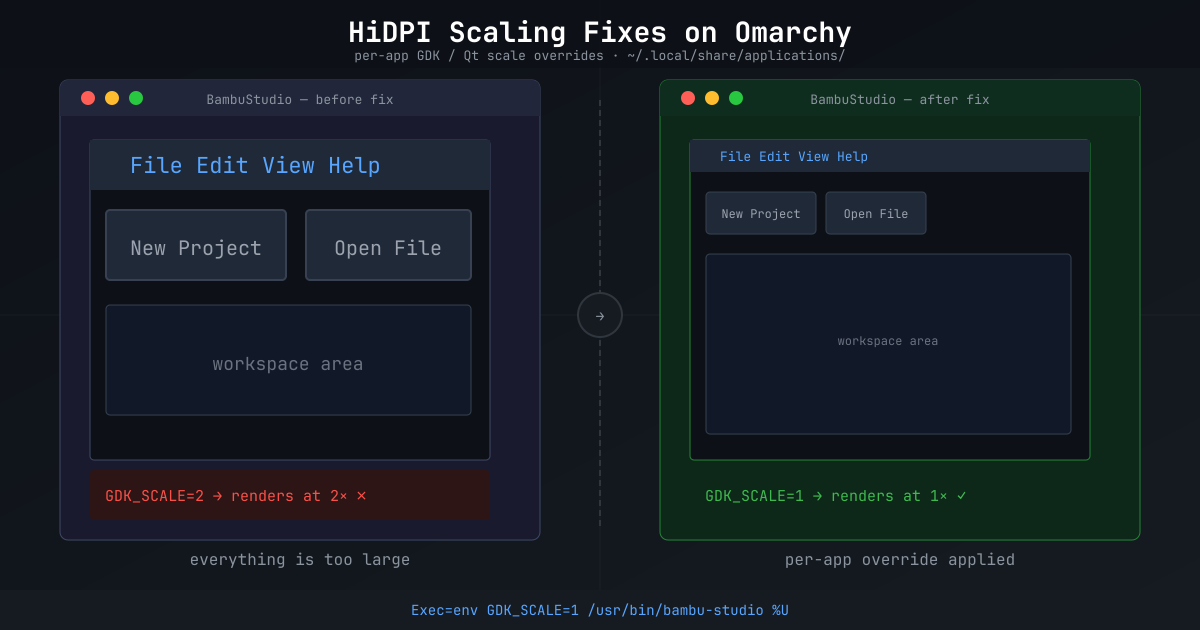Click the 'Exec=env GDK_SCALE=1 /usr/bin/bambu-studio %U' line
This screenshot has width=1200, height=630.
[600, 610]
